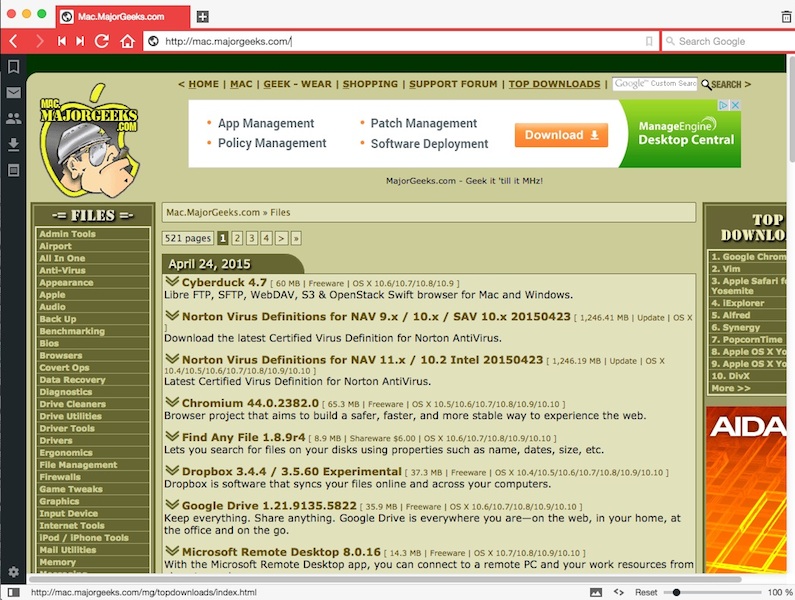The width and height of the screenshot is (795, 600).
Task: Open the Contacts panel in the sidebar
Action: click(13, 119)
